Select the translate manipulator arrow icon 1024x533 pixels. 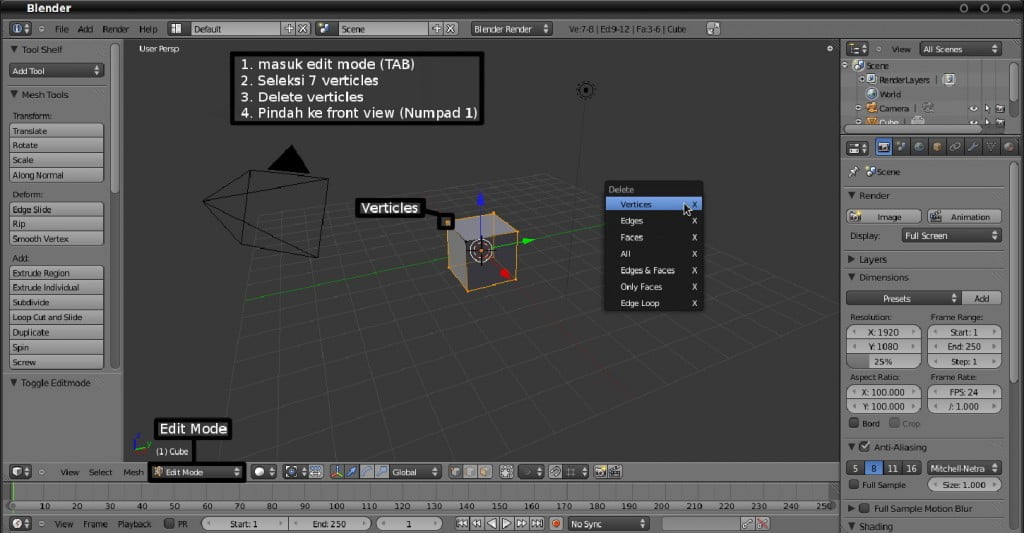352,472
